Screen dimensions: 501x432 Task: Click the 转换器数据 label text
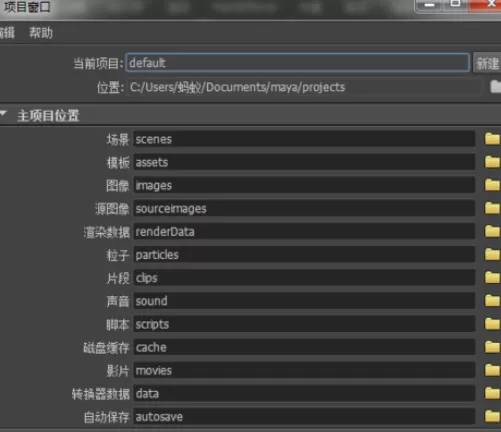coord(101,394)
